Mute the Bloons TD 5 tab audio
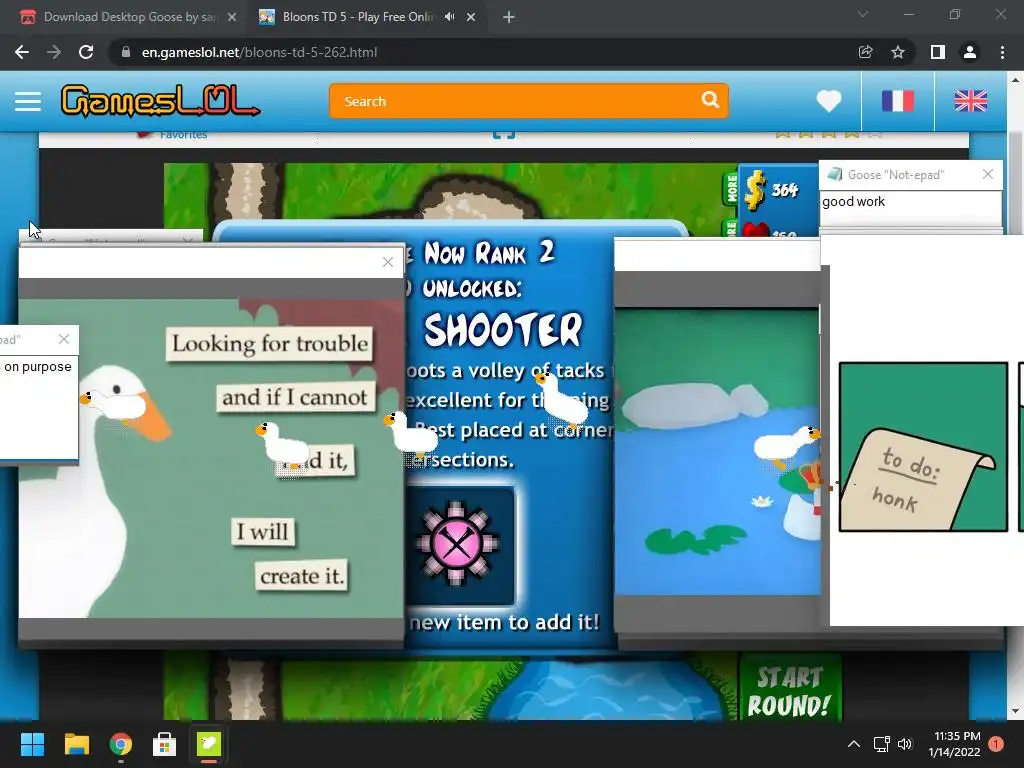This screenshot has height=768, width=1024. tap(449, 17)
